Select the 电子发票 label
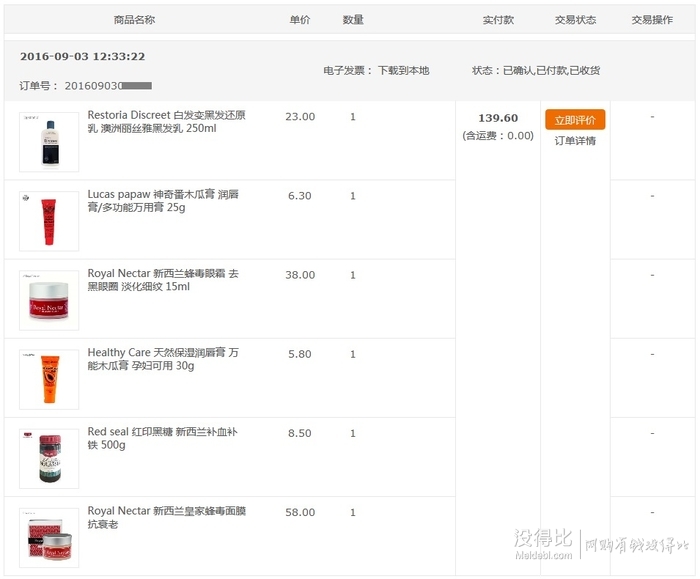 point(348,71)
